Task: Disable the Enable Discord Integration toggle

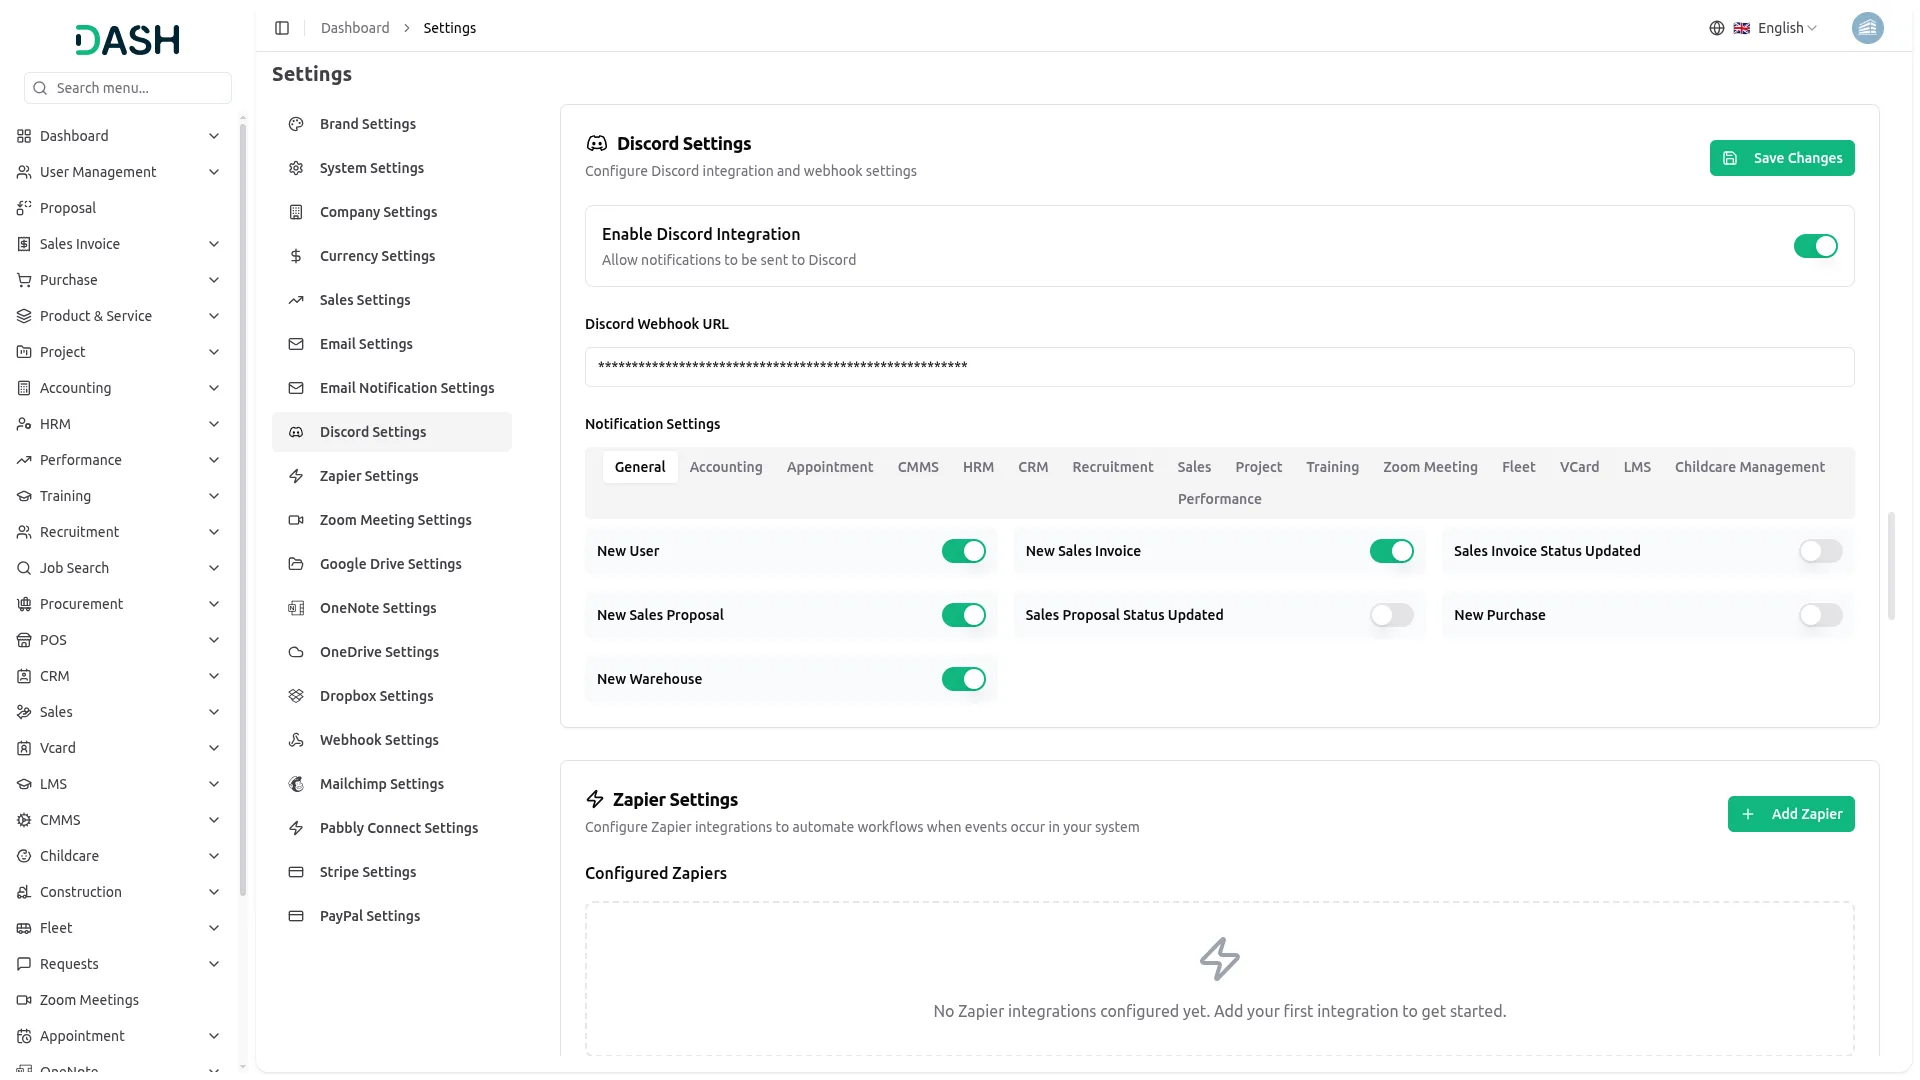Action: [1815, 246]
